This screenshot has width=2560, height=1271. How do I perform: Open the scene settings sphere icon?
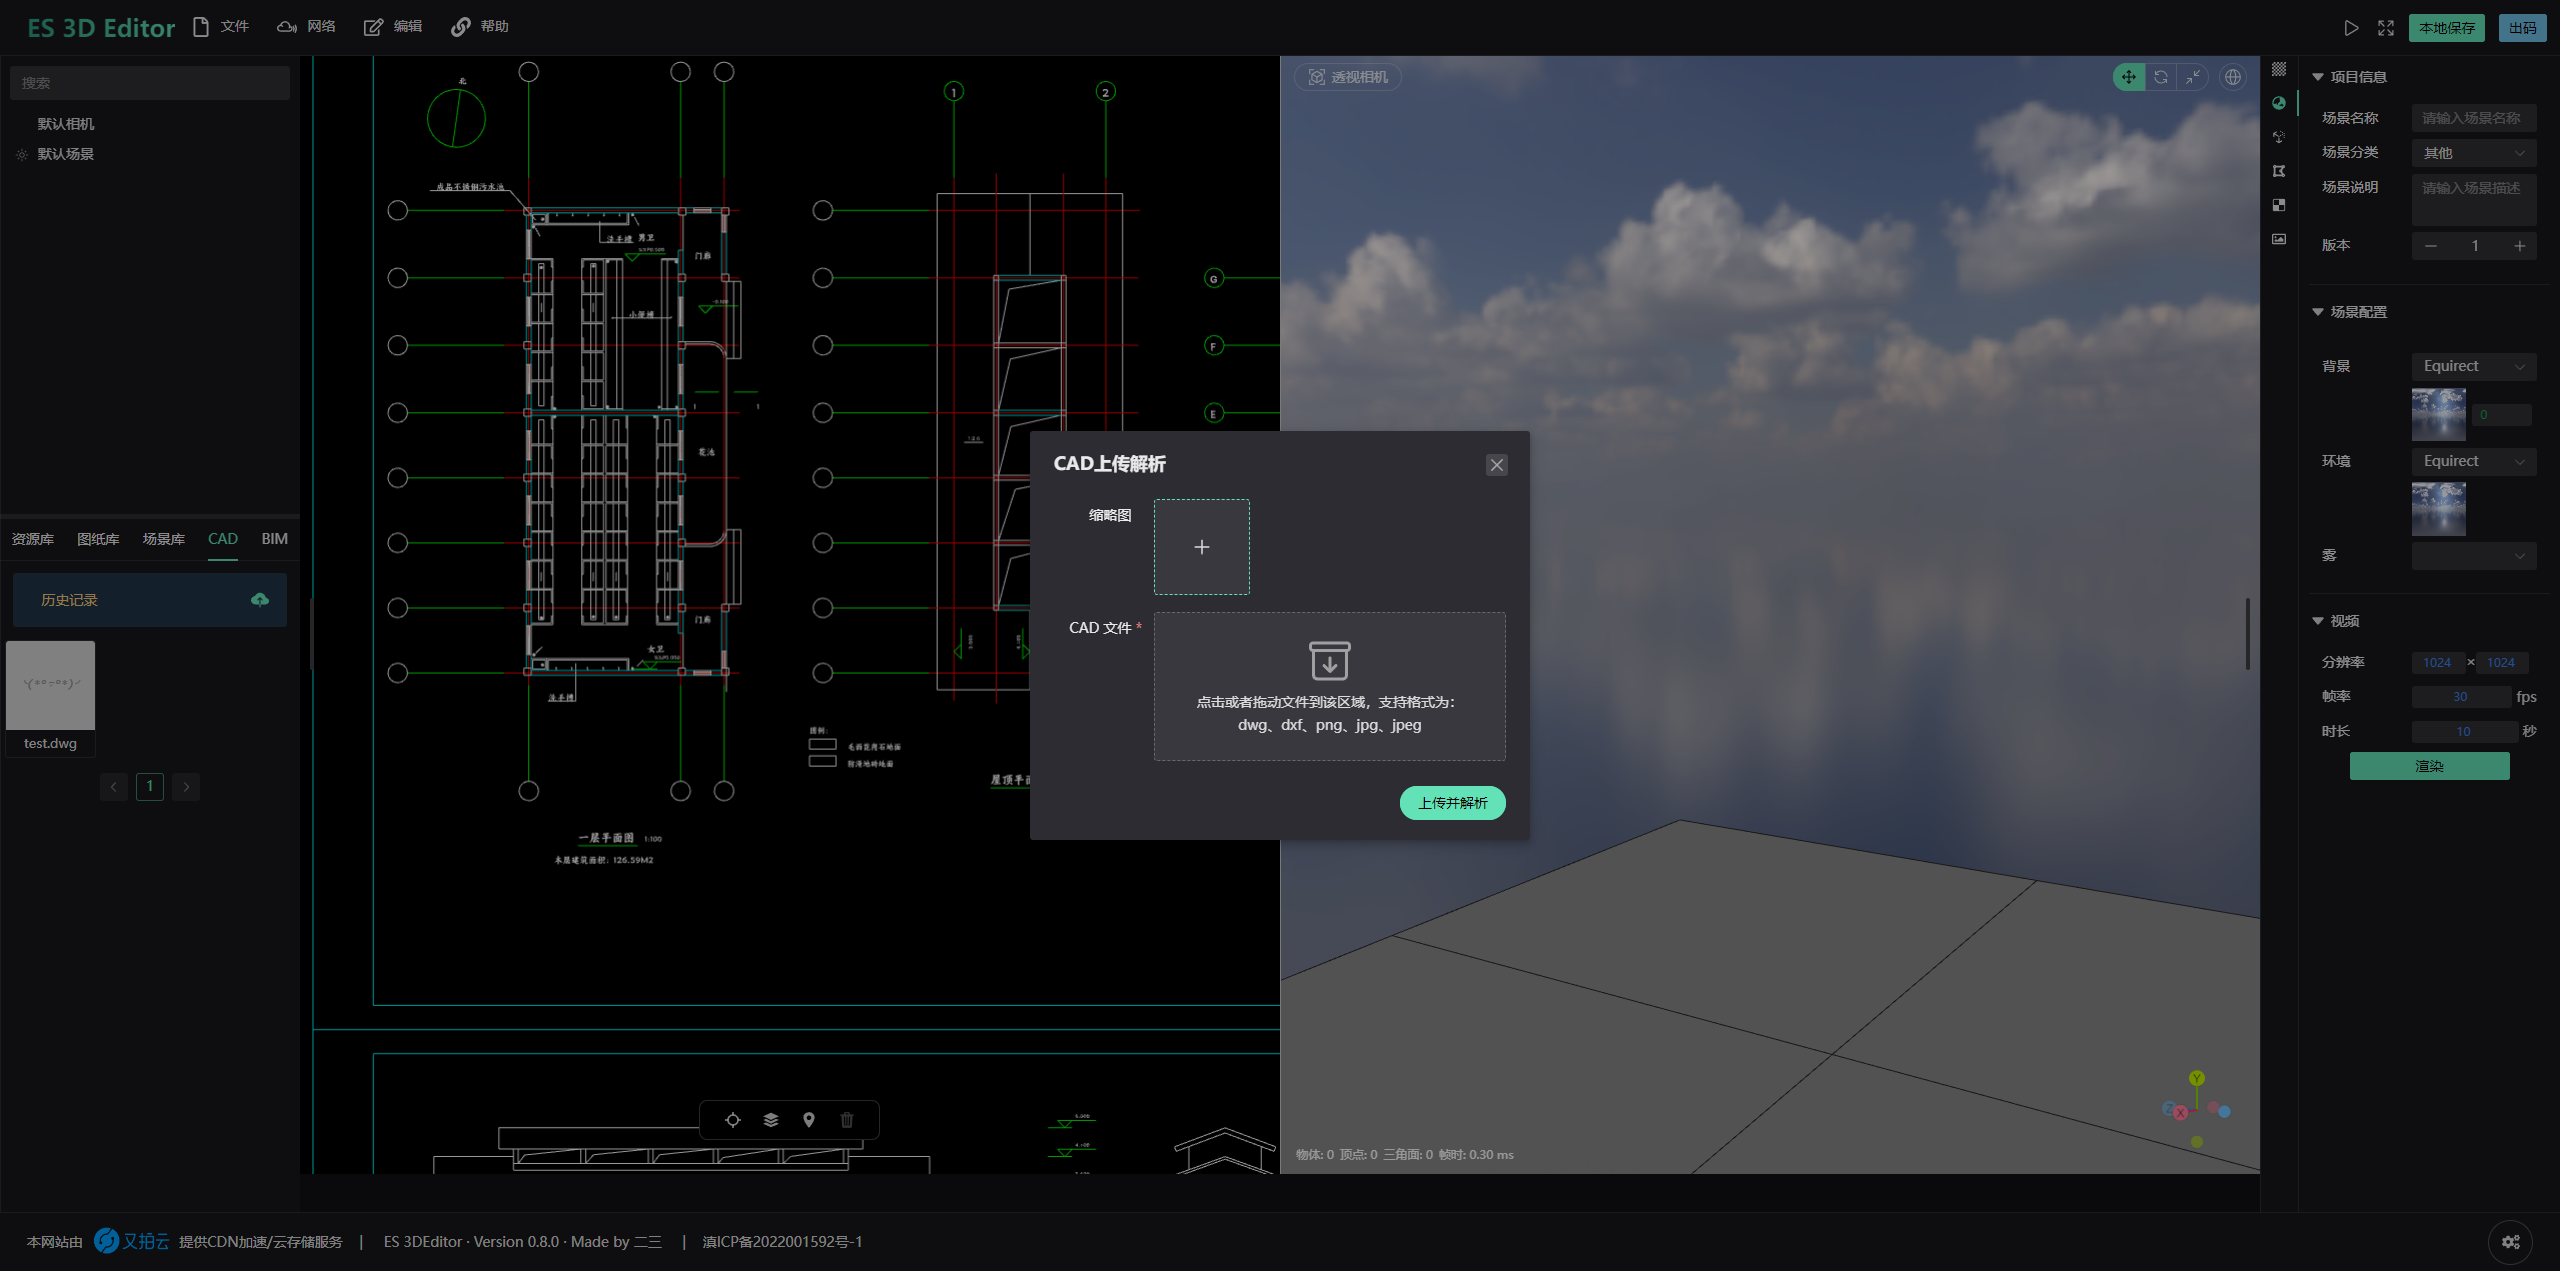(2279, 103)
